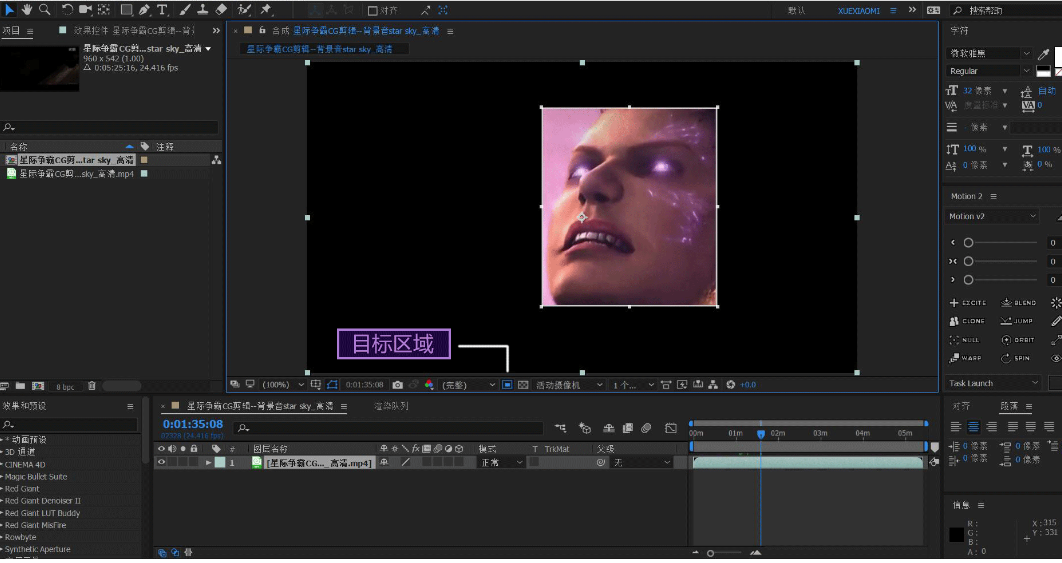Image resolution: width=1062 pixels, height=563 pixels.
Task: Open the 微软雅黑 font family dropdown
Action: click(x=989, y=54)
